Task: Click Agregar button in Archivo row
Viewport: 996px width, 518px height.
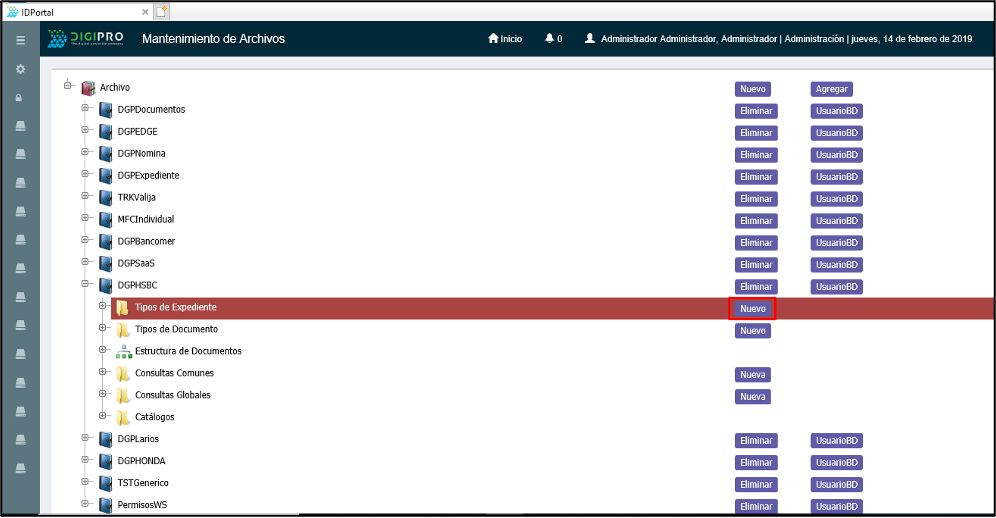Action: [831, 89]
